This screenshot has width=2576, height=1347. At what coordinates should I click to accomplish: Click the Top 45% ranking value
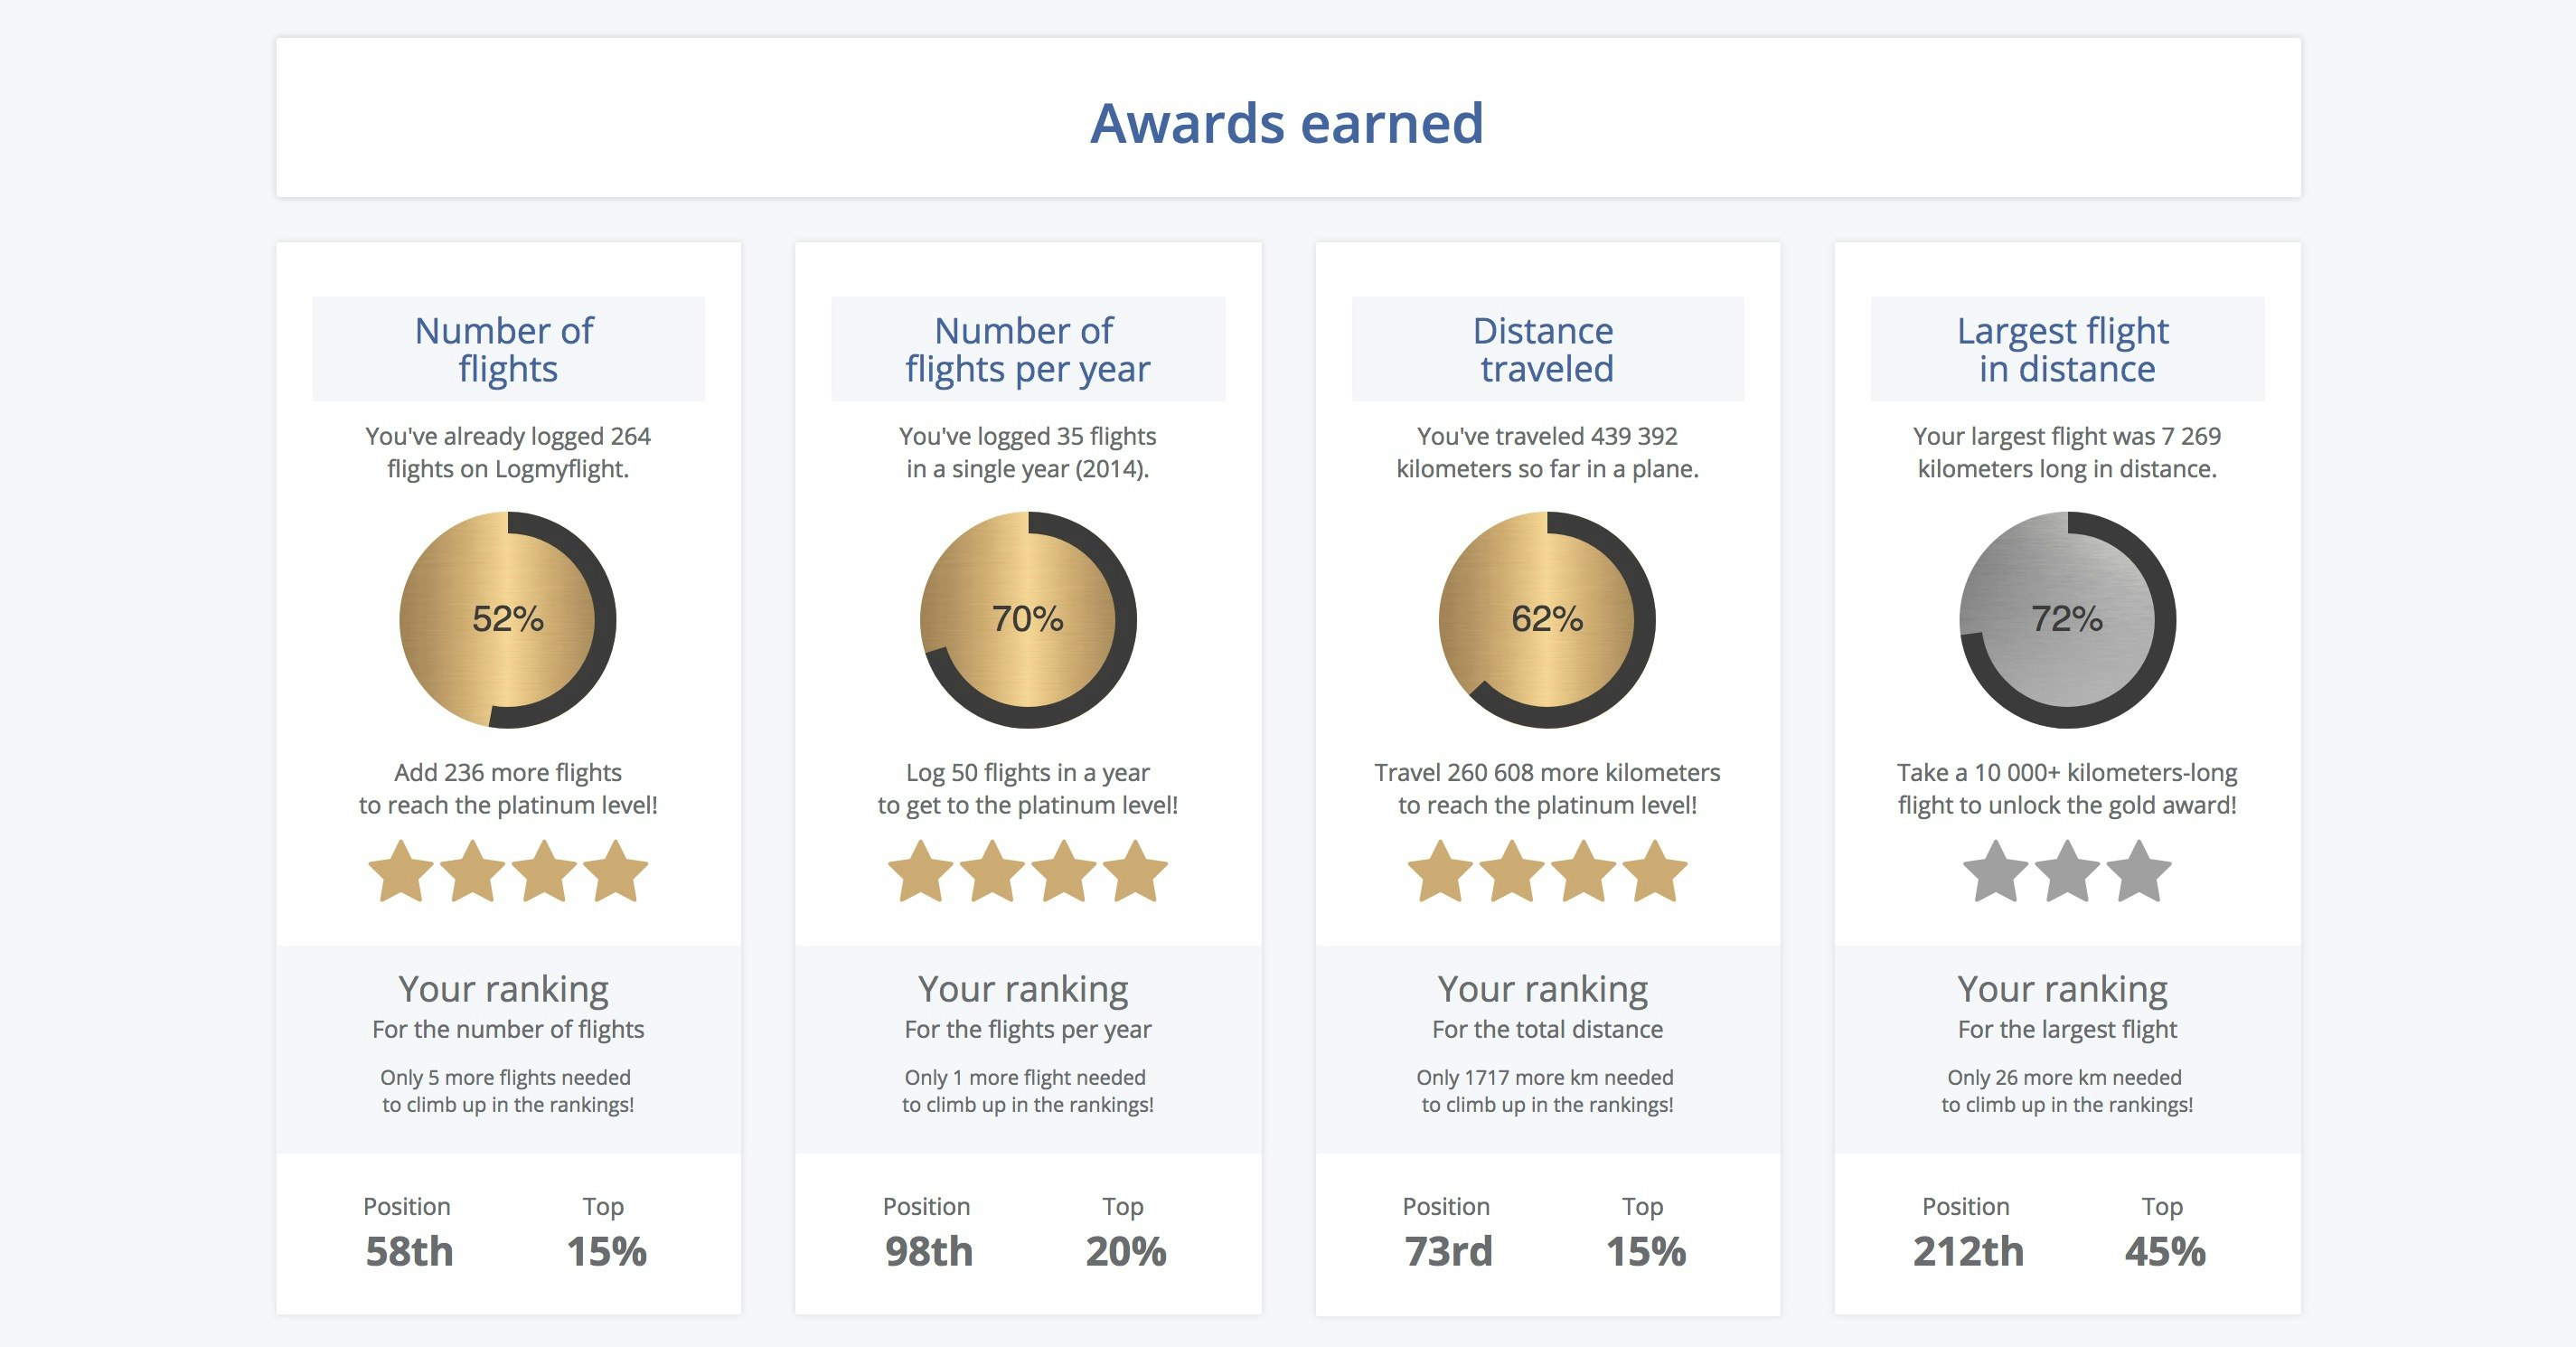pyautogui.click(x=2165, y=1251)
